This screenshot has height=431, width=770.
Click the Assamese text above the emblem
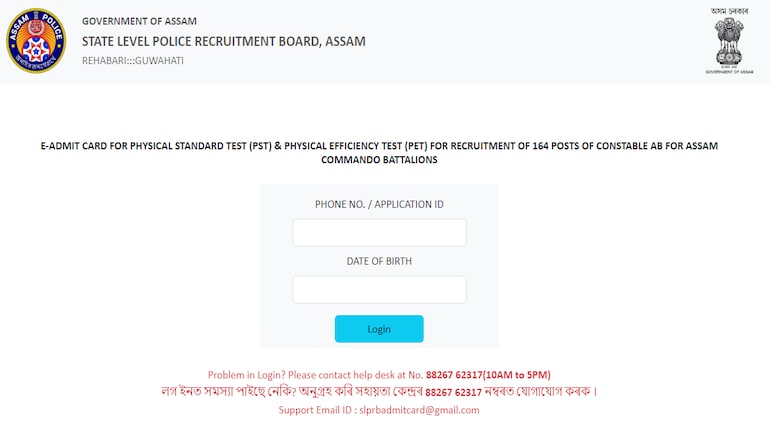coord(729,11)
